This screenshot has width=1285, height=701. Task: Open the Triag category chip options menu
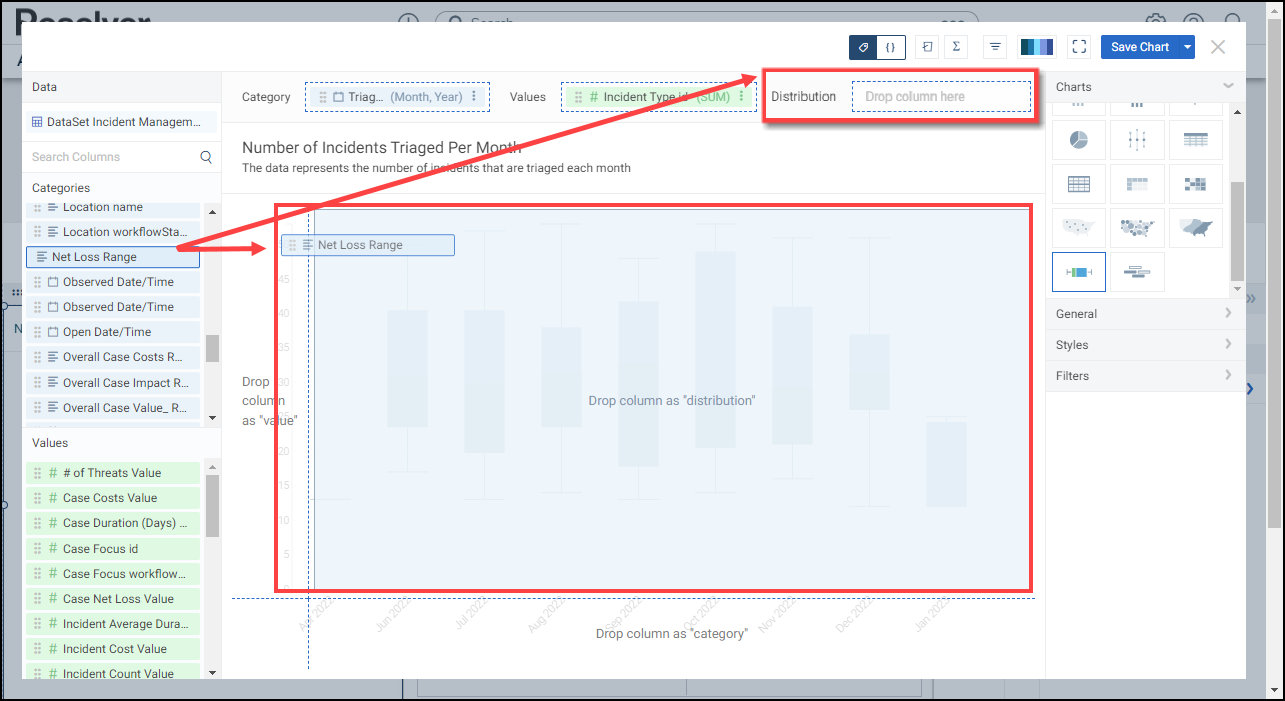click(474, 97)
